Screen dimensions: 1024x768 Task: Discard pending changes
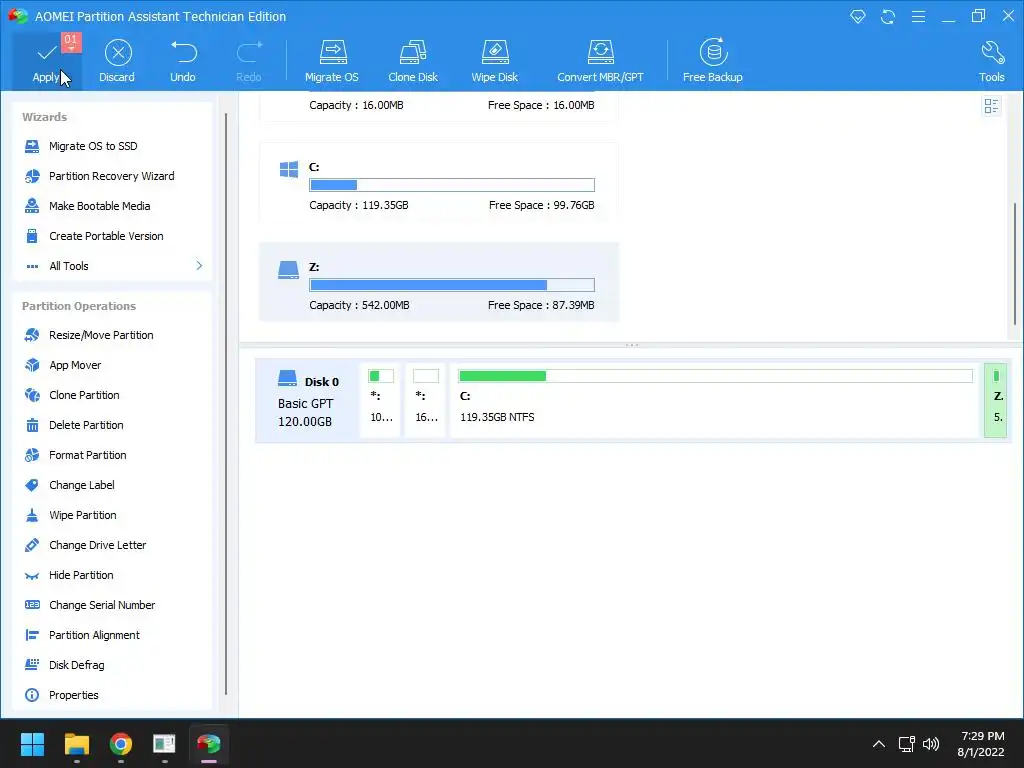pos(117,61)
